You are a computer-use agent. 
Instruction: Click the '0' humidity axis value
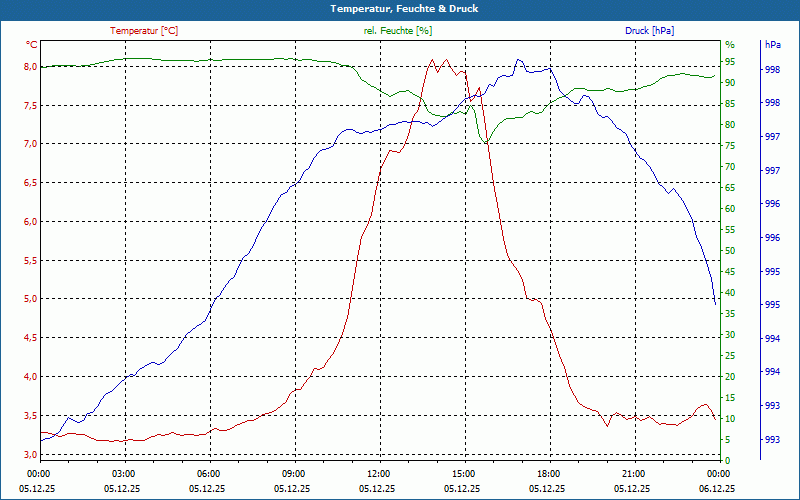pos(728,461)
